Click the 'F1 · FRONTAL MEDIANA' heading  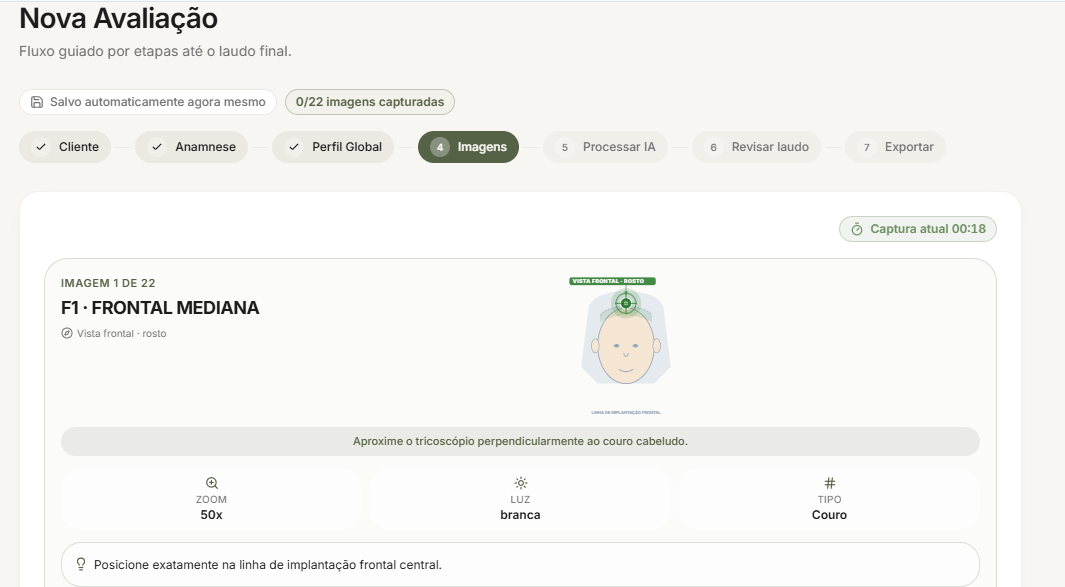point(160,308)
